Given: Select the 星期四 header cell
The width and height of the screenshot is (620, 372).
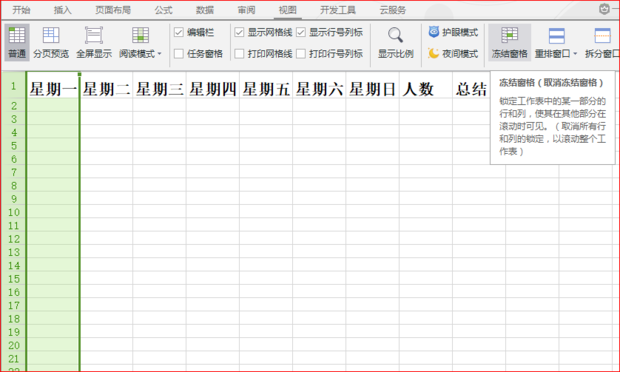Looking at the screenshot, I should (213, 85).
